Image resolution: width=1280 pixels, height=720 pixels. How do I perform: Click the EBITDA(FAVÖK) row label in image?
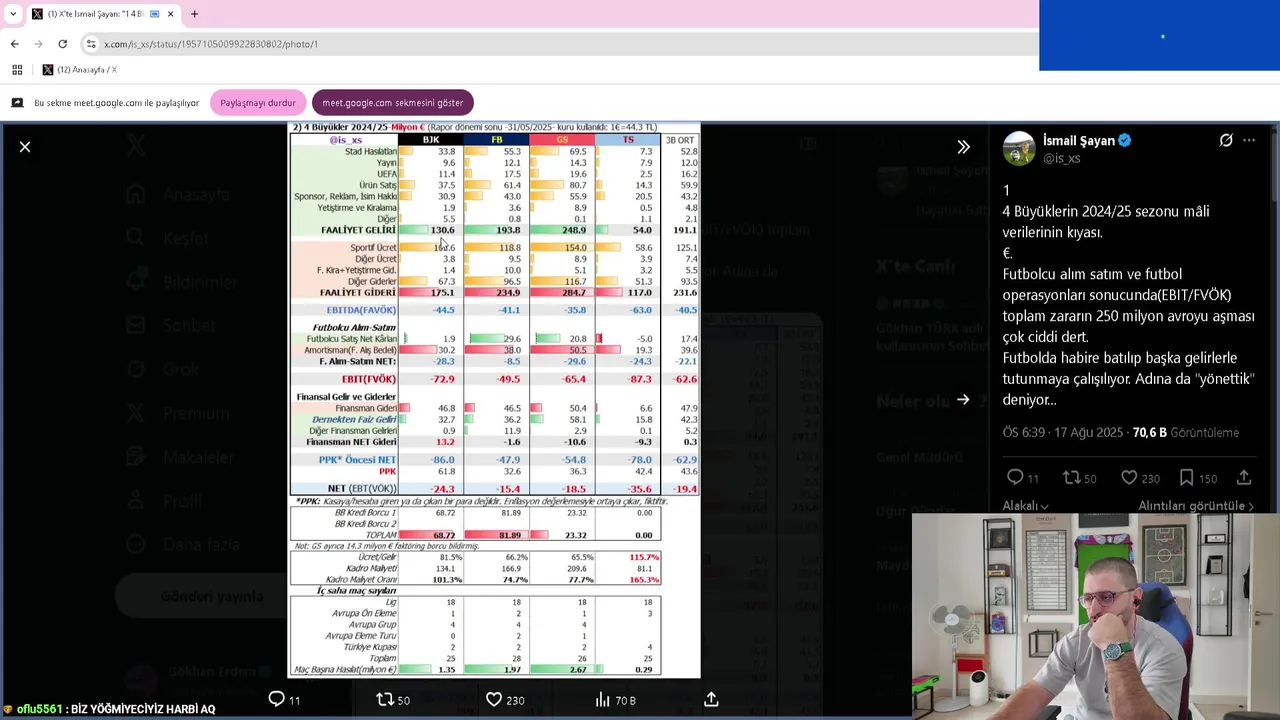click(361, 310)
